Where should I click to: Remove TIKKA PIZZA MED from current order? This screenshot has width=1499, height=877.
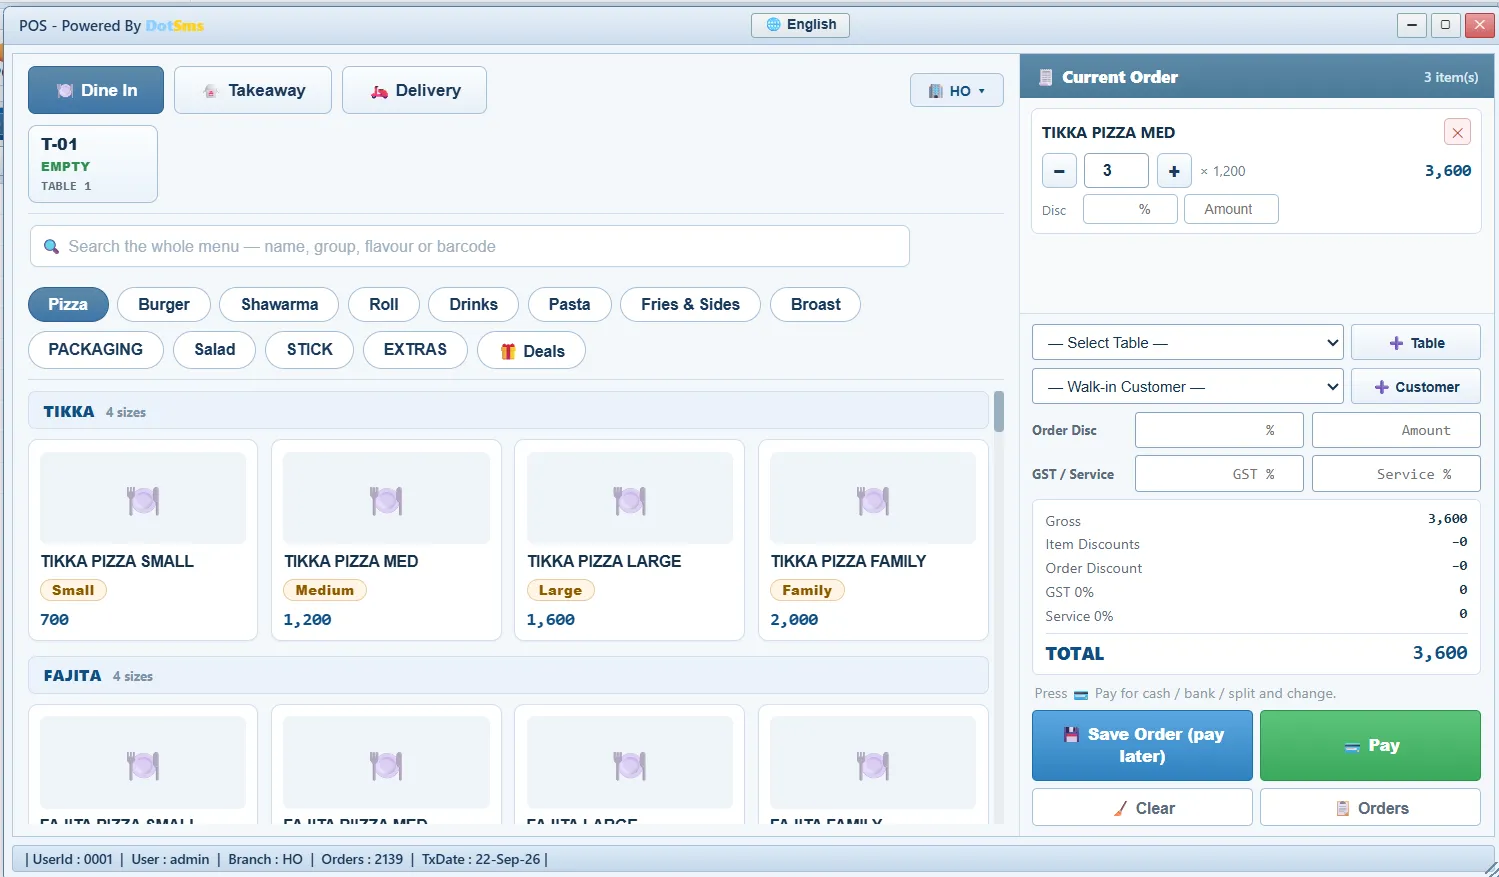[x=1458, y=132]
